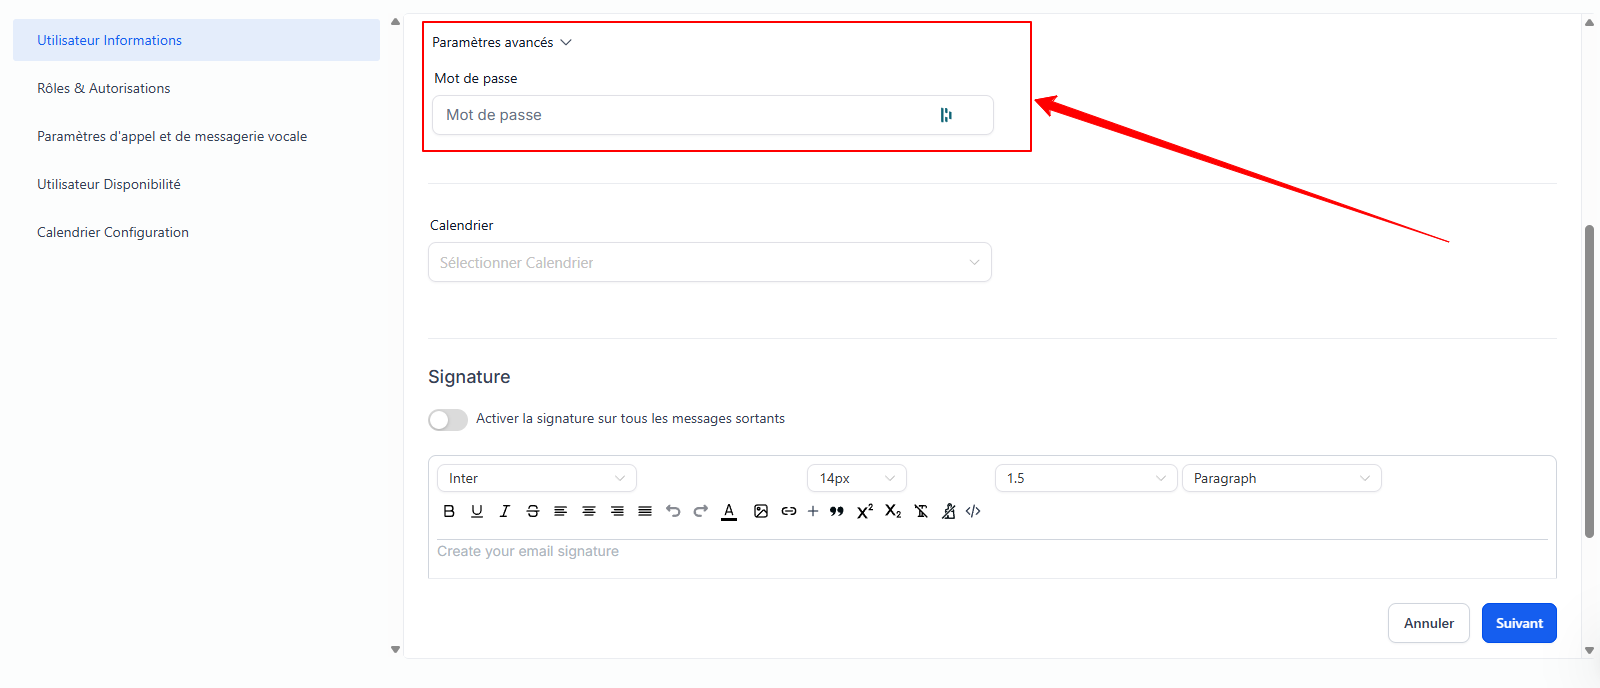
Task: Pick the text color swatch icon
Action: (x=729, y=511)
